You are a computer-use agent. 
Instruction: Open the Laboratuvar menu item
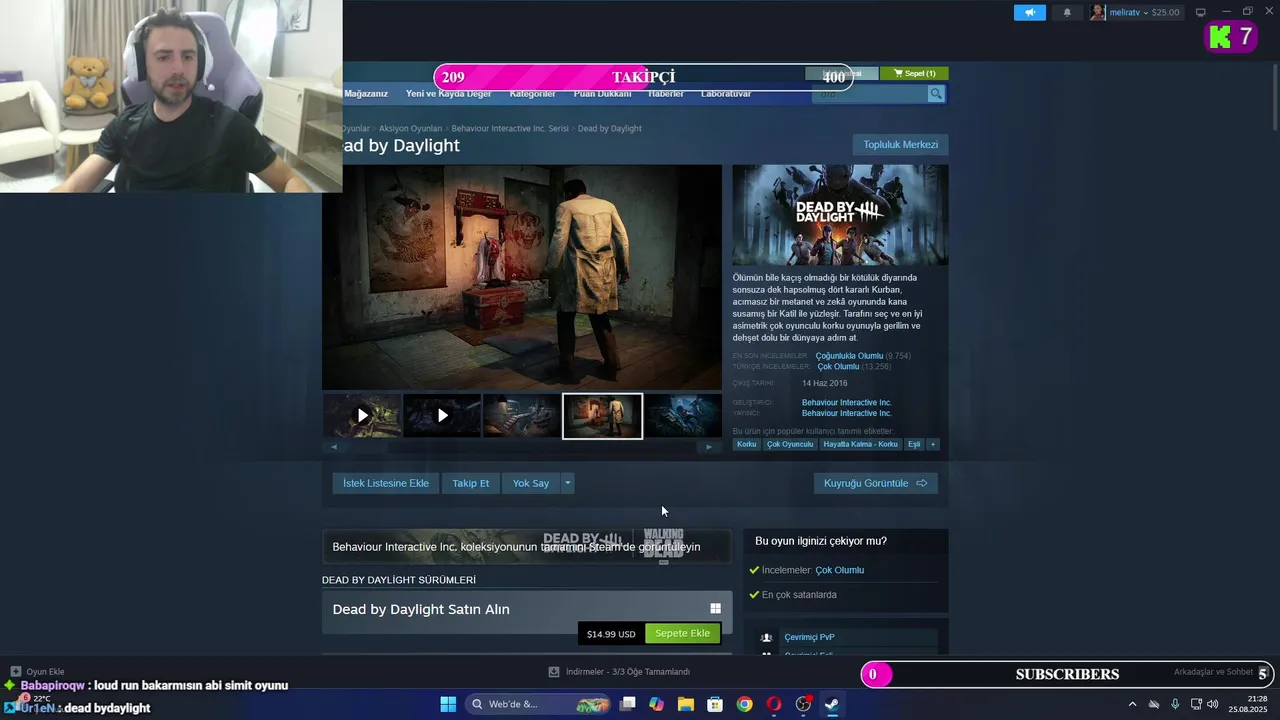coord(726,94)
